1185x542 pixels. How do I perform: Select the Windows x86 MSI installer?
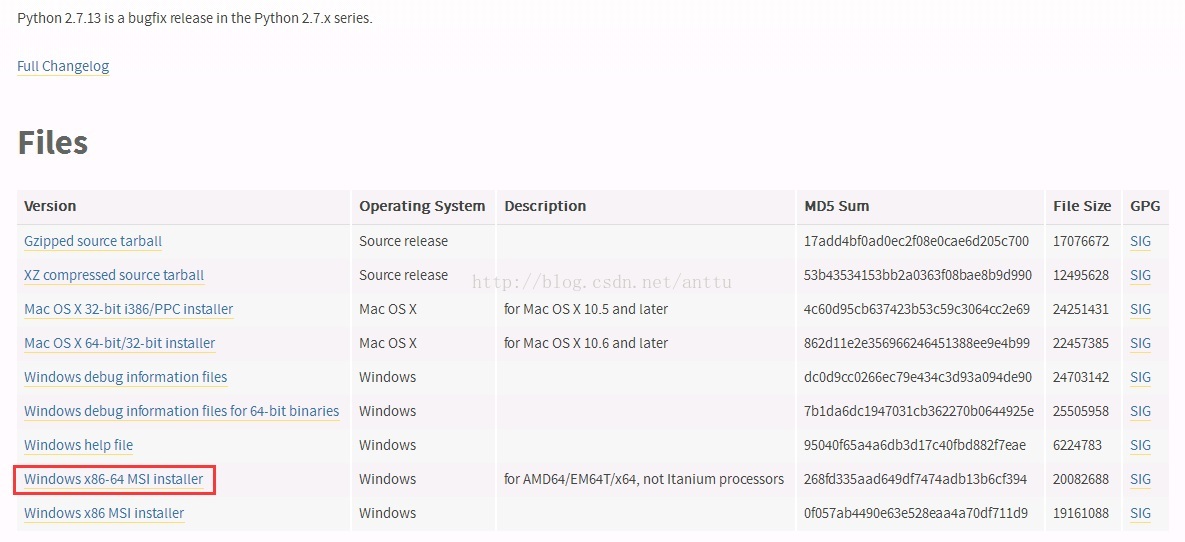coord(104,513)
